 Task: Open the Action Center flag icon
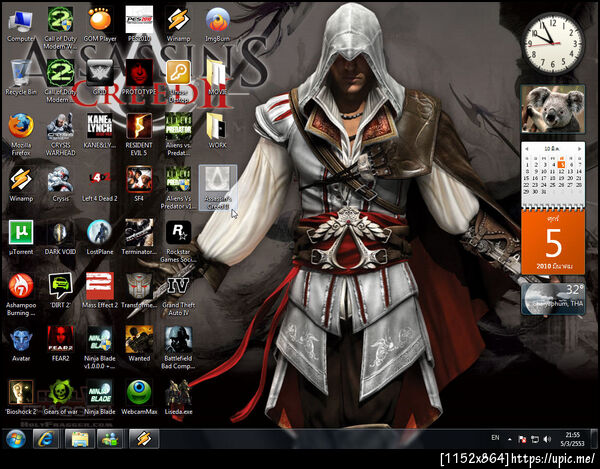[522, 440]
